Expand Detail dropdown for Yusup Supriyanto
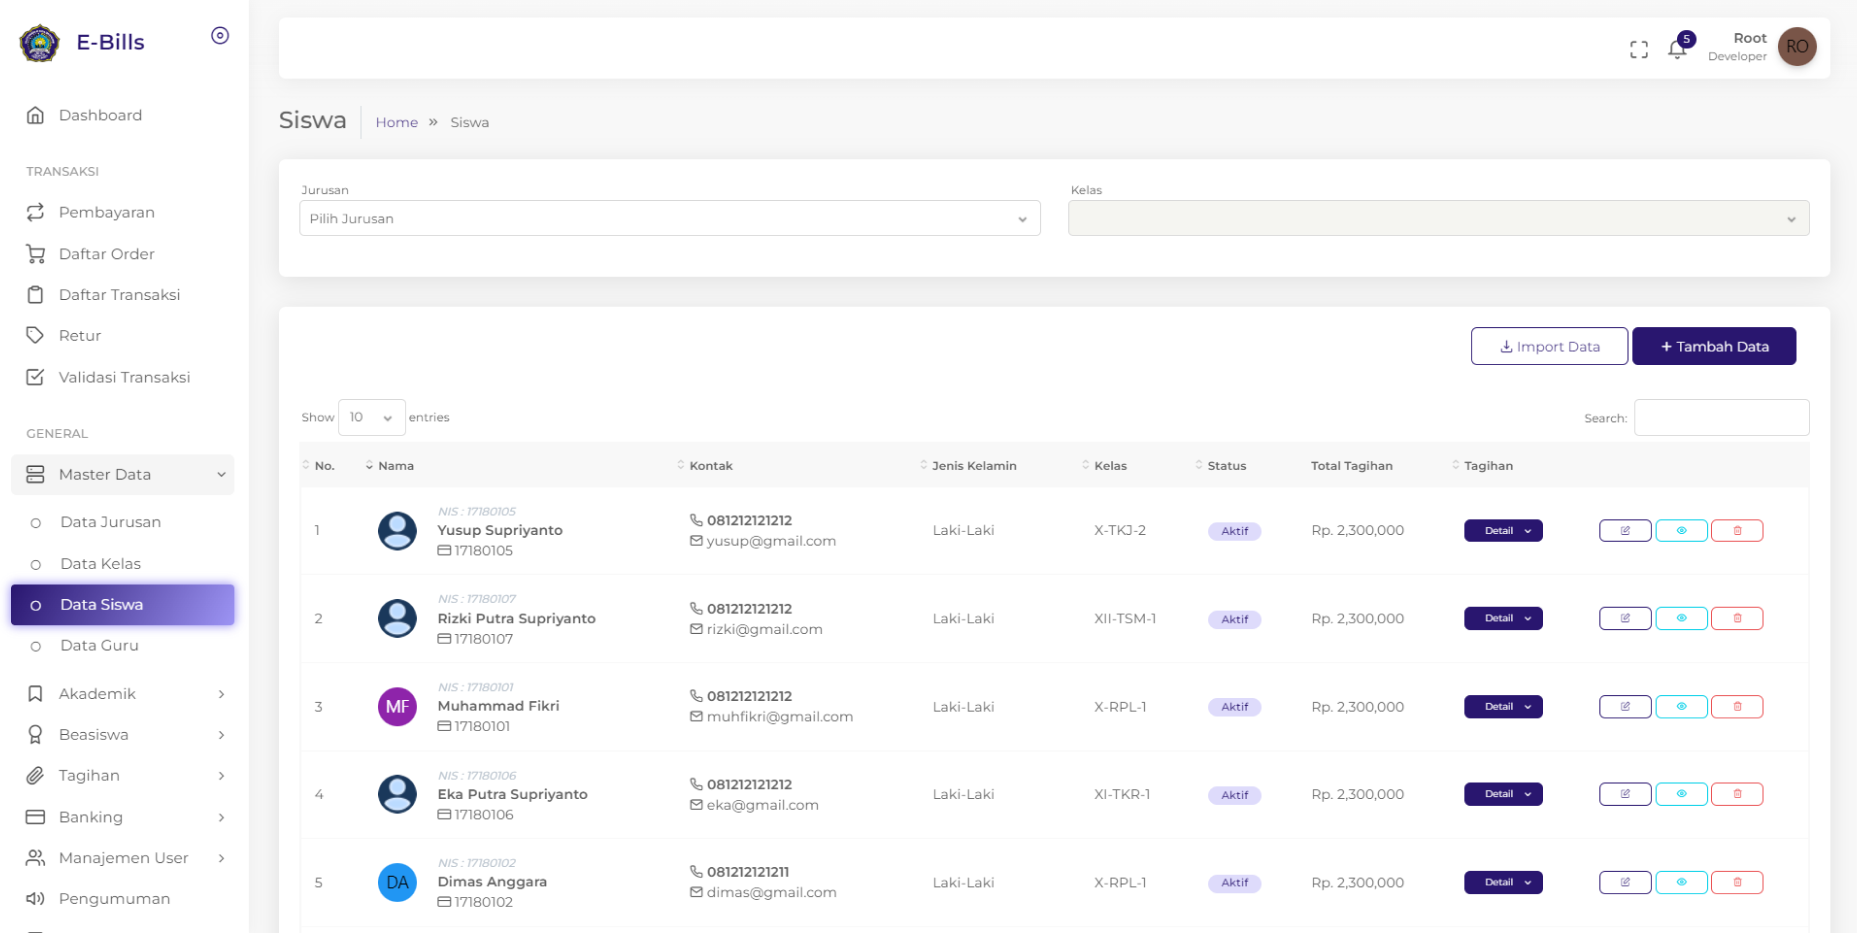Viewport: 1857px width, 933px height. pyautogui.click(x=1502, y=531)
